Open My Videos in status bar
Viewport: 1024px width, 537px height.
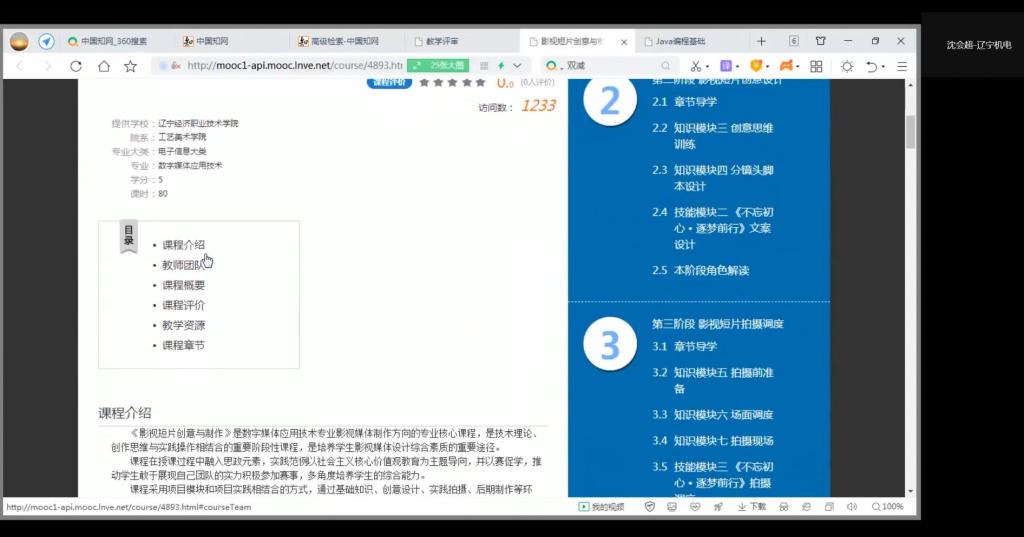coord(602,507)
